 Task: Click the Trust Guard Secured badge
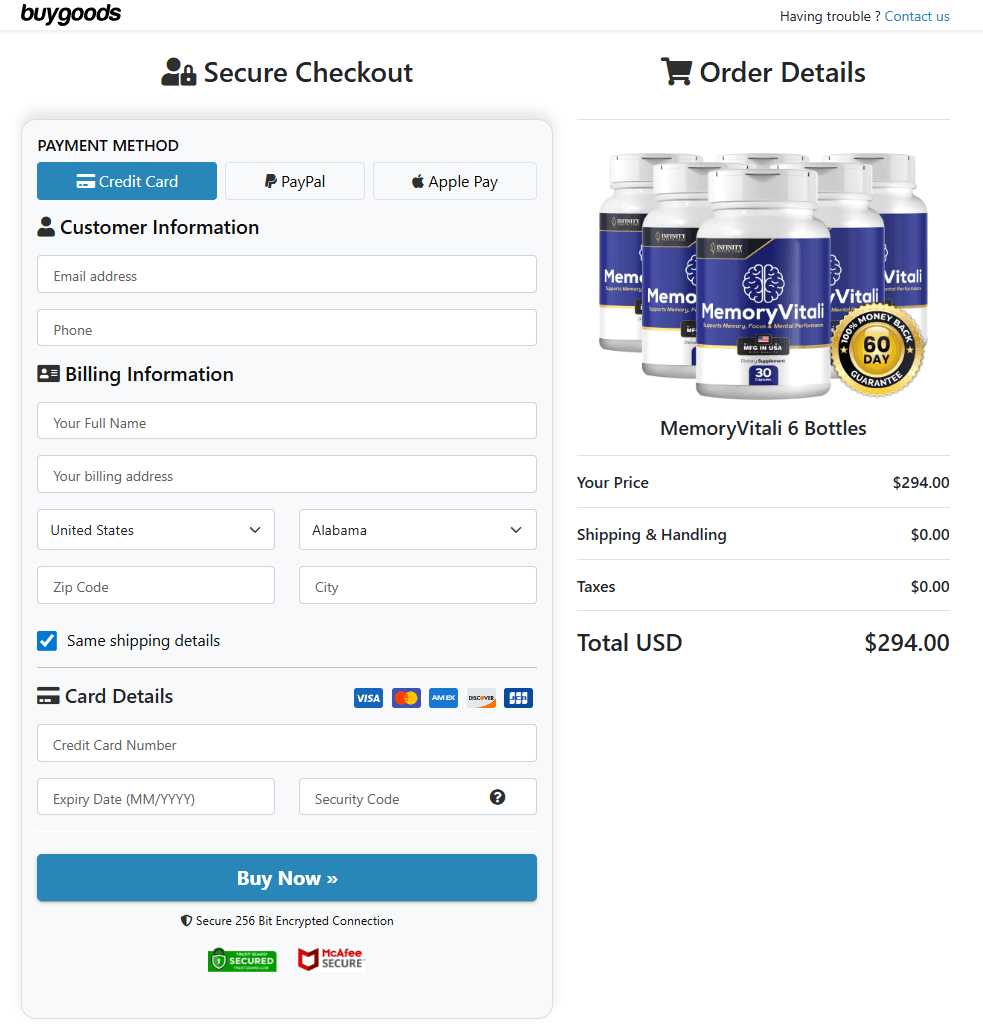pos(242,958)
